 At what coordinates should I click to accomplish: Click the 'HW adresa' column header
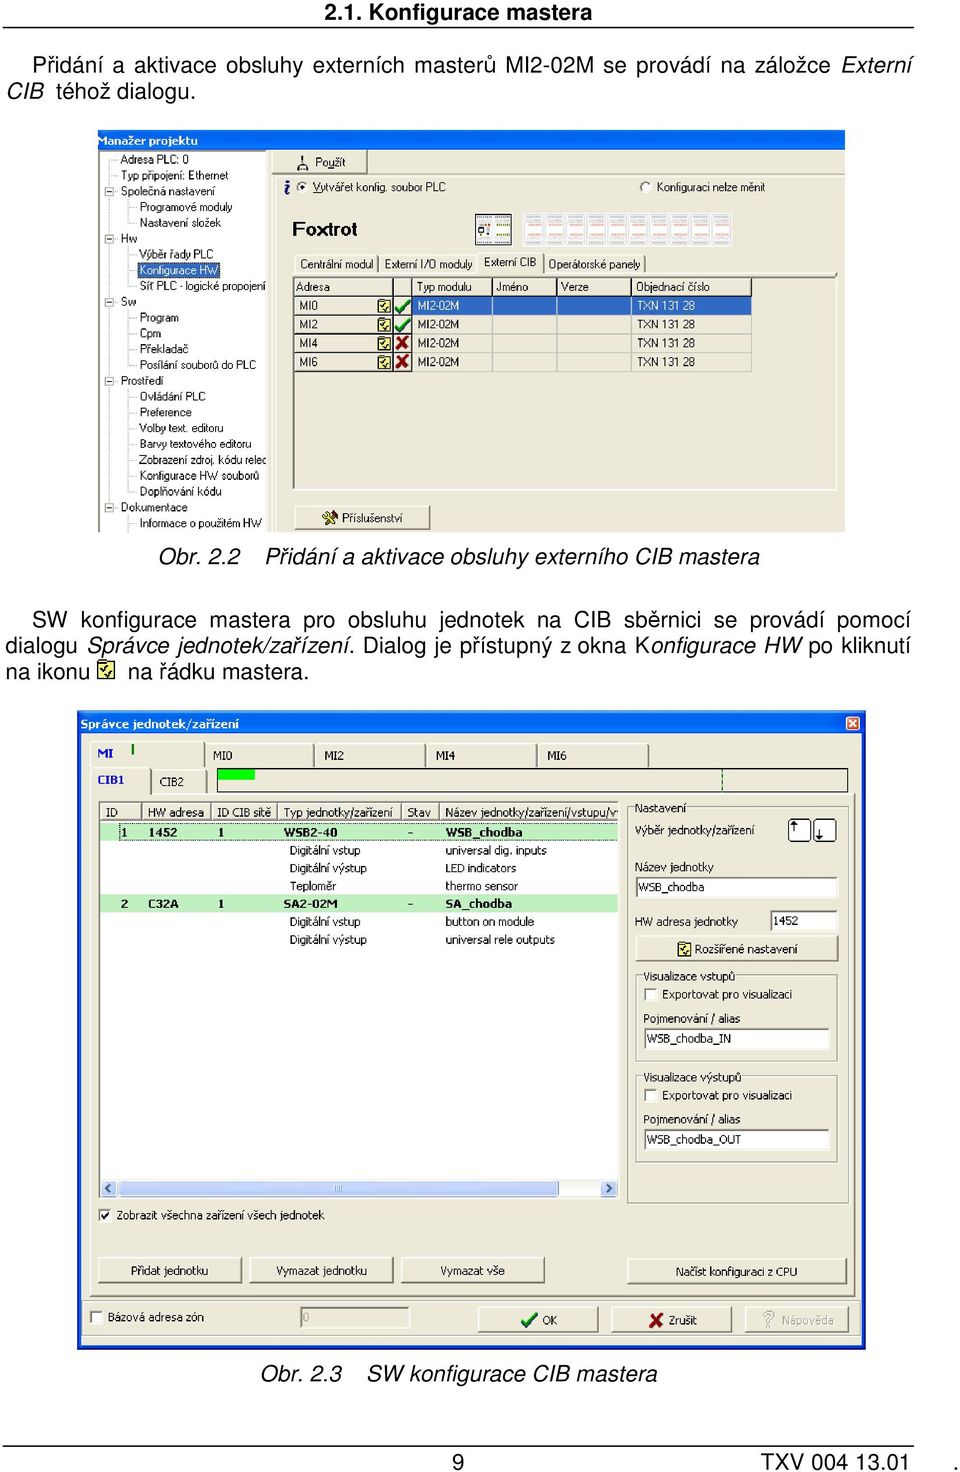(x=175, y=812)
